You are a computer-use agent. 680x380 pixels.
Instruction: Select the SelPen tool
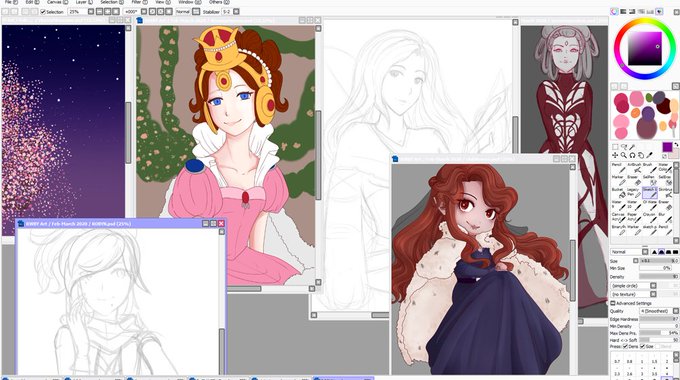(650, 181)
